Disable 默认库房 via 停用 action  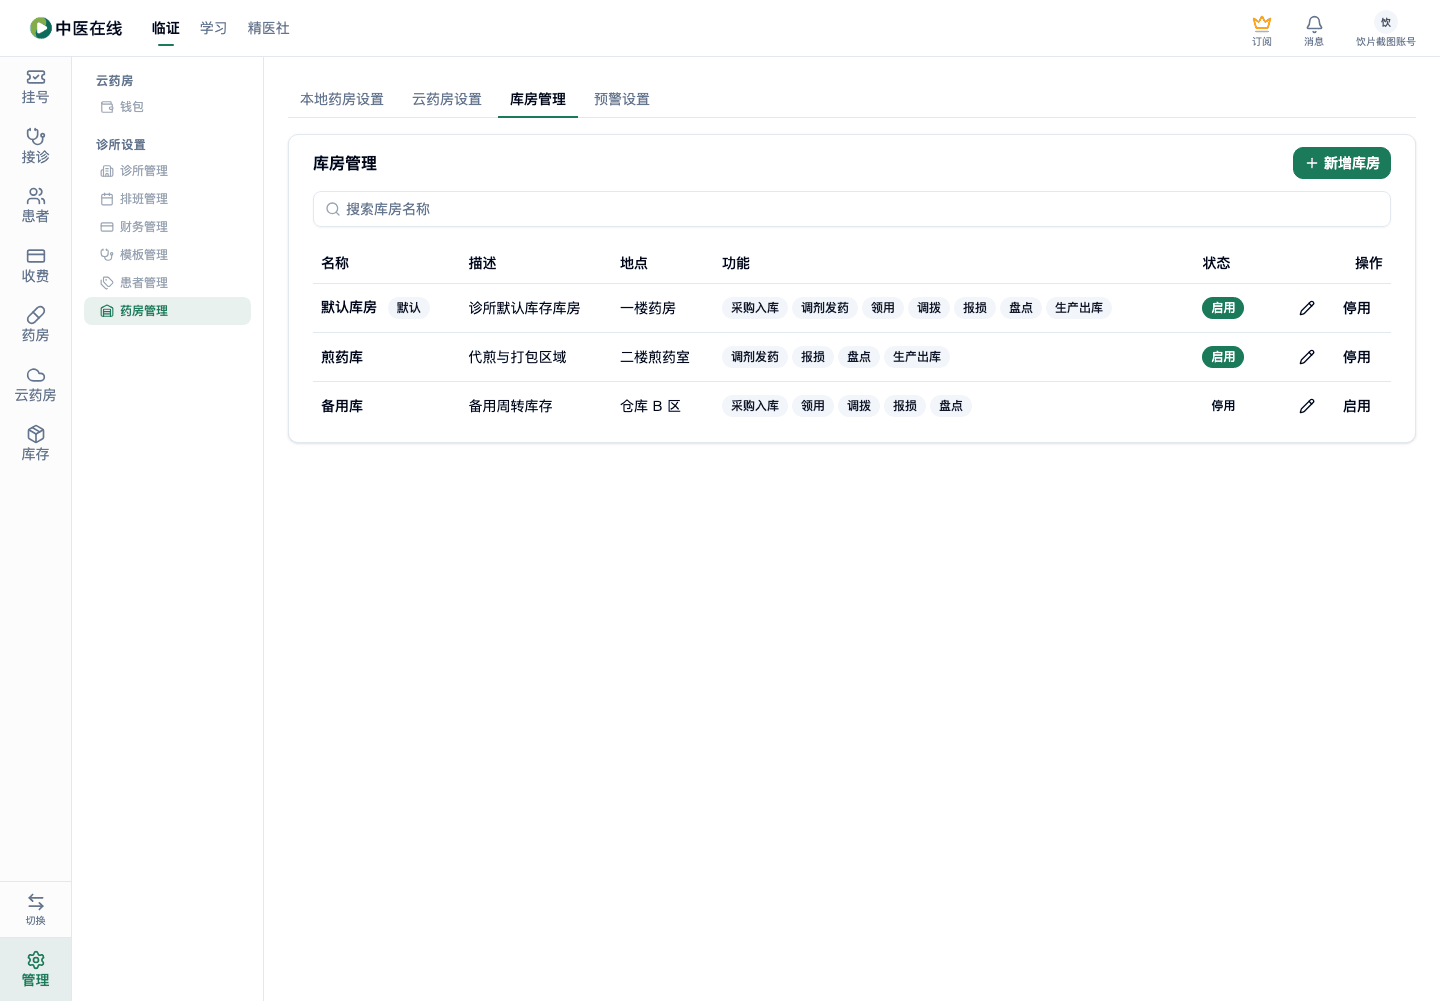pyautogui.click(x=1357, y=308)
